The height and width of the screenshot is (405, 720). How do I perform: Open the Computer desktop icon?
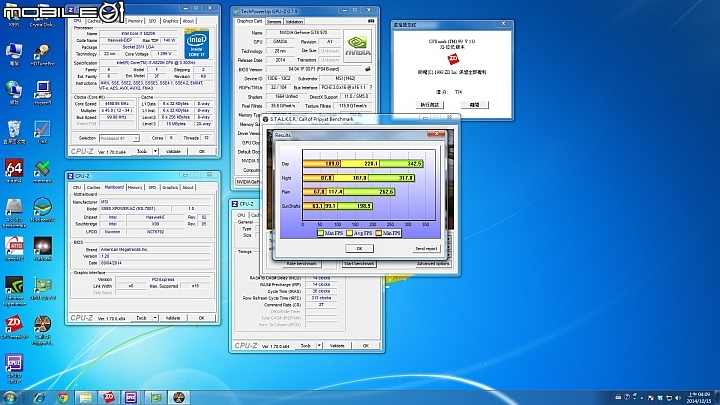(14, 52)
